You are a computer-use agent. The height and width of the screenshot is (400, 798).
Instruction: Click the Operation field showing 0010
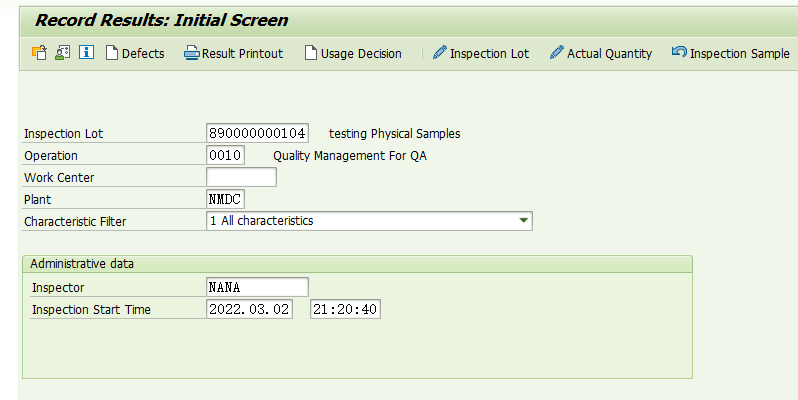click(x=225, y=156)
